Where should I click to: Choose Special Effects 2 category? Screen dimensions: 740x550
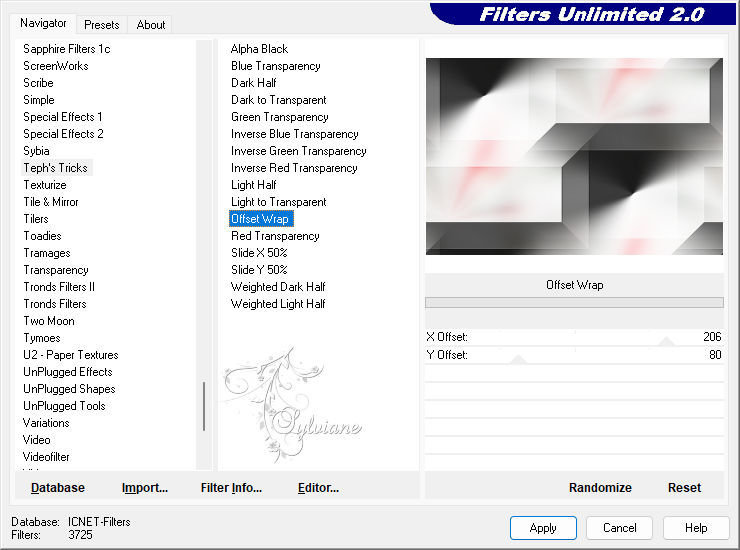point(63,134)
